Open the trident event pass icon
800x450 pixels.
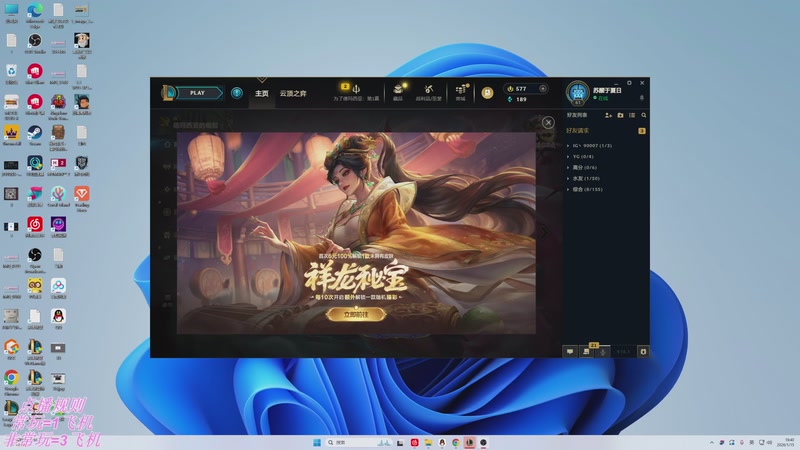click(356, 89)
